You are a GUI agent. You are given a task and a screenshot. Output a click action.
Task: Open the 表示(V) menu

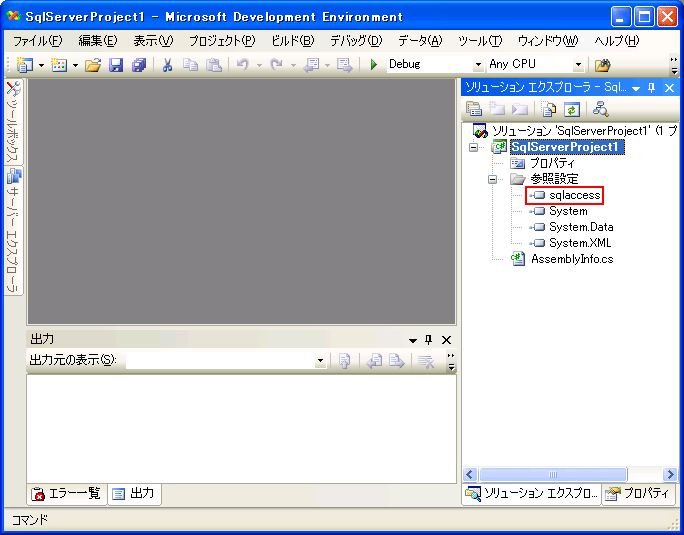[x=153, y=41]
